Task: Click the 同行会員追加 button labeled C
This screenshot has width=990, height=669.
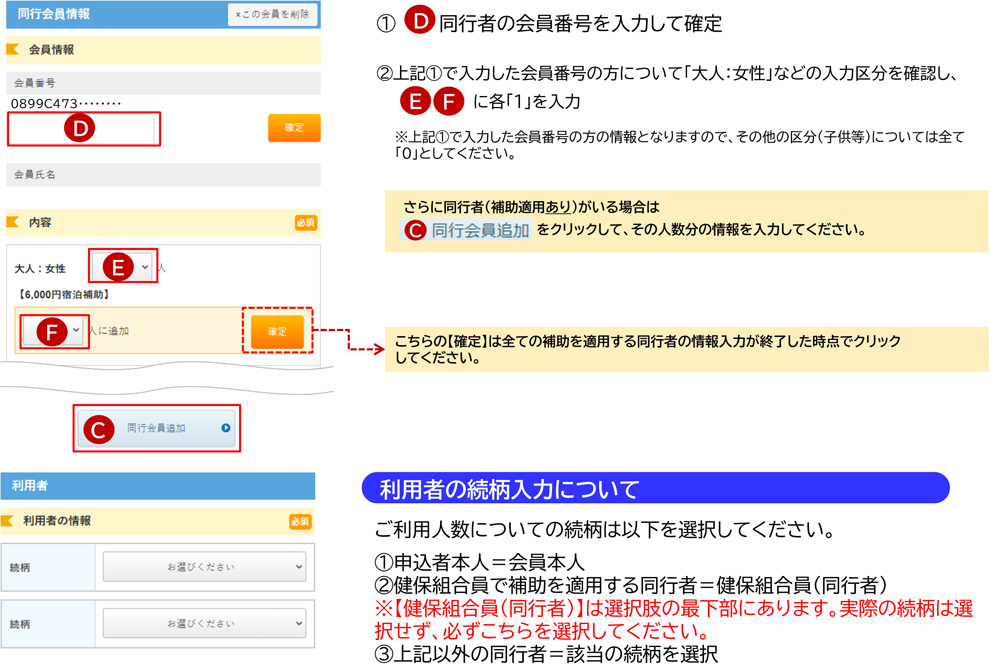Action: point(157,428)
